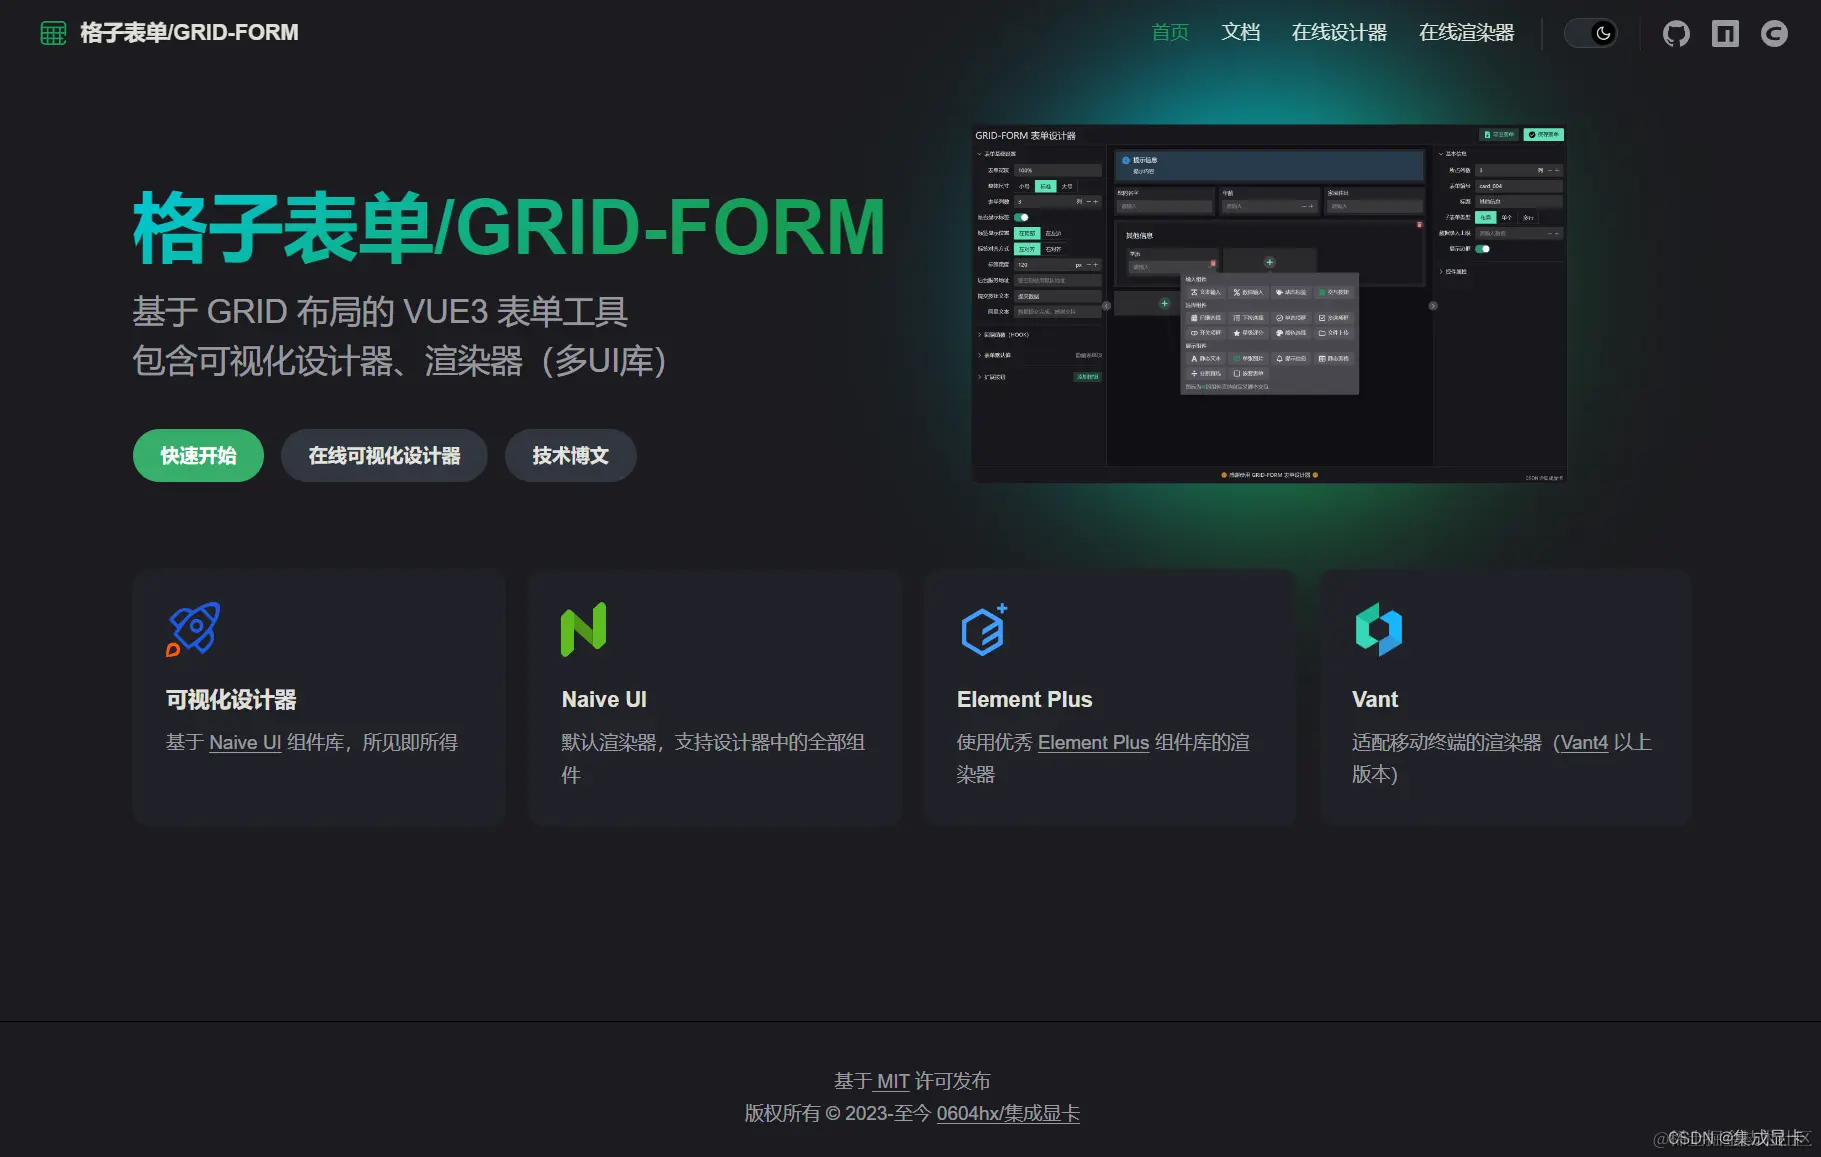Open the GitHub repository icon
1821x1157 pixels.
(1676, 33)
